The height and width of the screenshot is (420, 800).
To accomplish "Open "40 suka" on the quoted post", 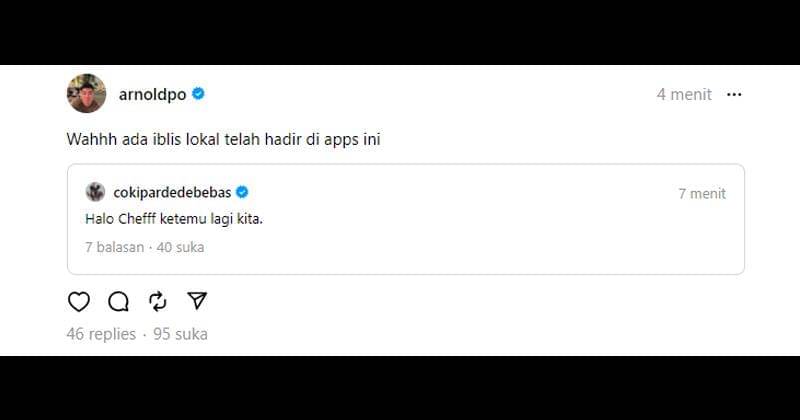I will pos(179,246).
